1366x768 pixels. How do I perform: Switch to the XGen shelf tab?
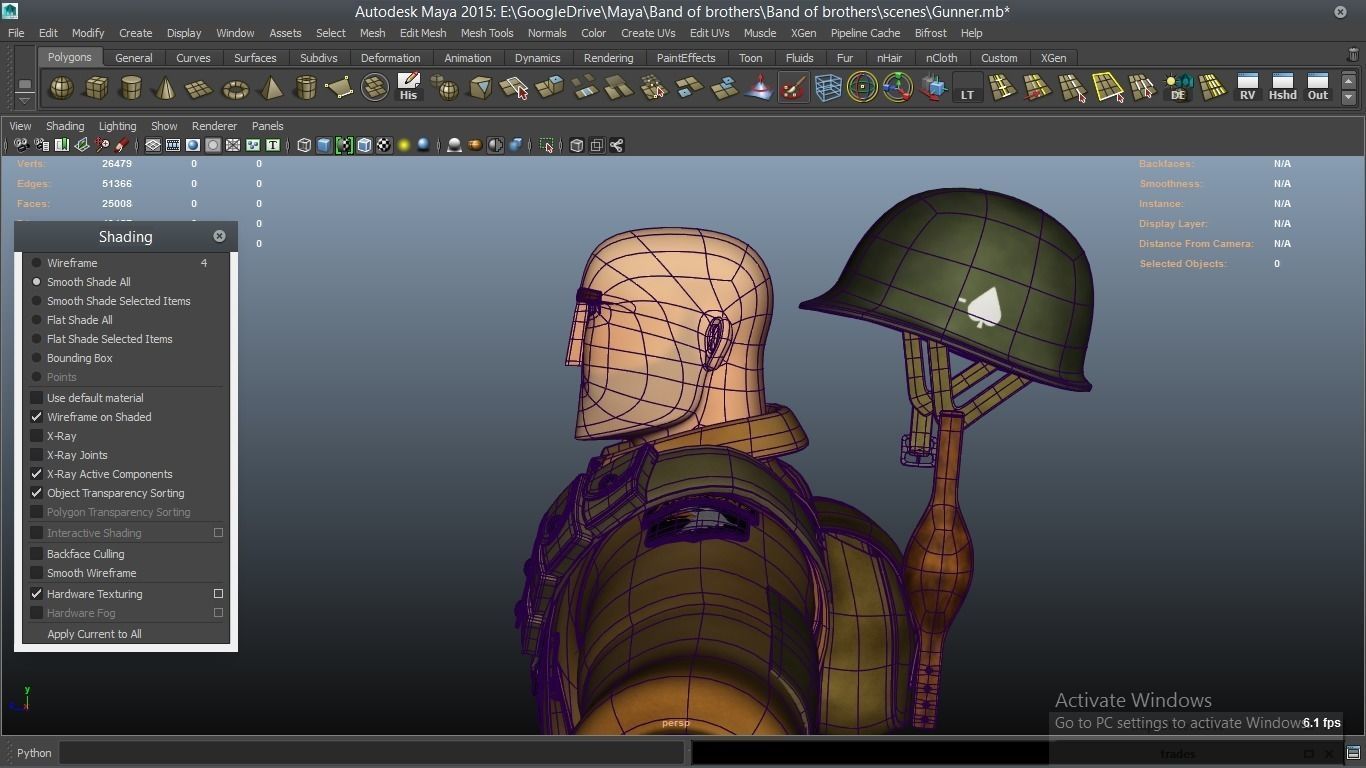click(x=1053, y=58)
